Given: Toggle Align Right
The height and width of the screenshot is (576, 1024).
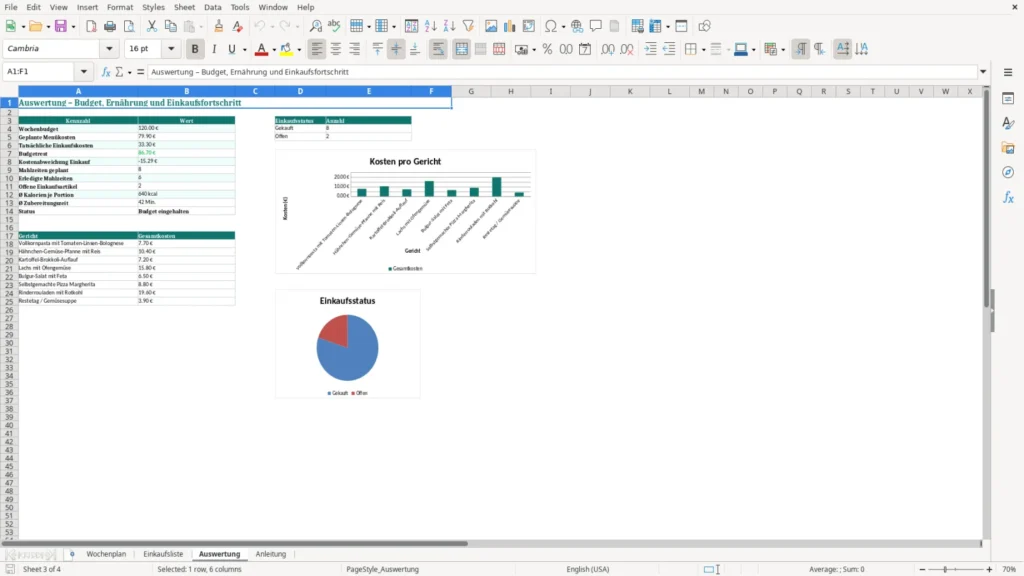Looking at the screenshot, I should click(x=355, y=49).
